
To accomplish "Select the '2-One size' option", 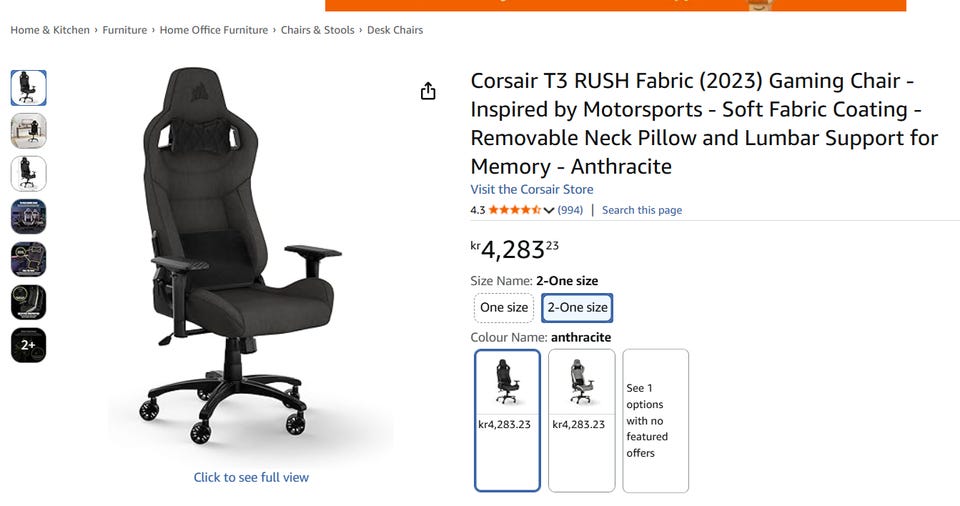I will [x=577, y=308].
